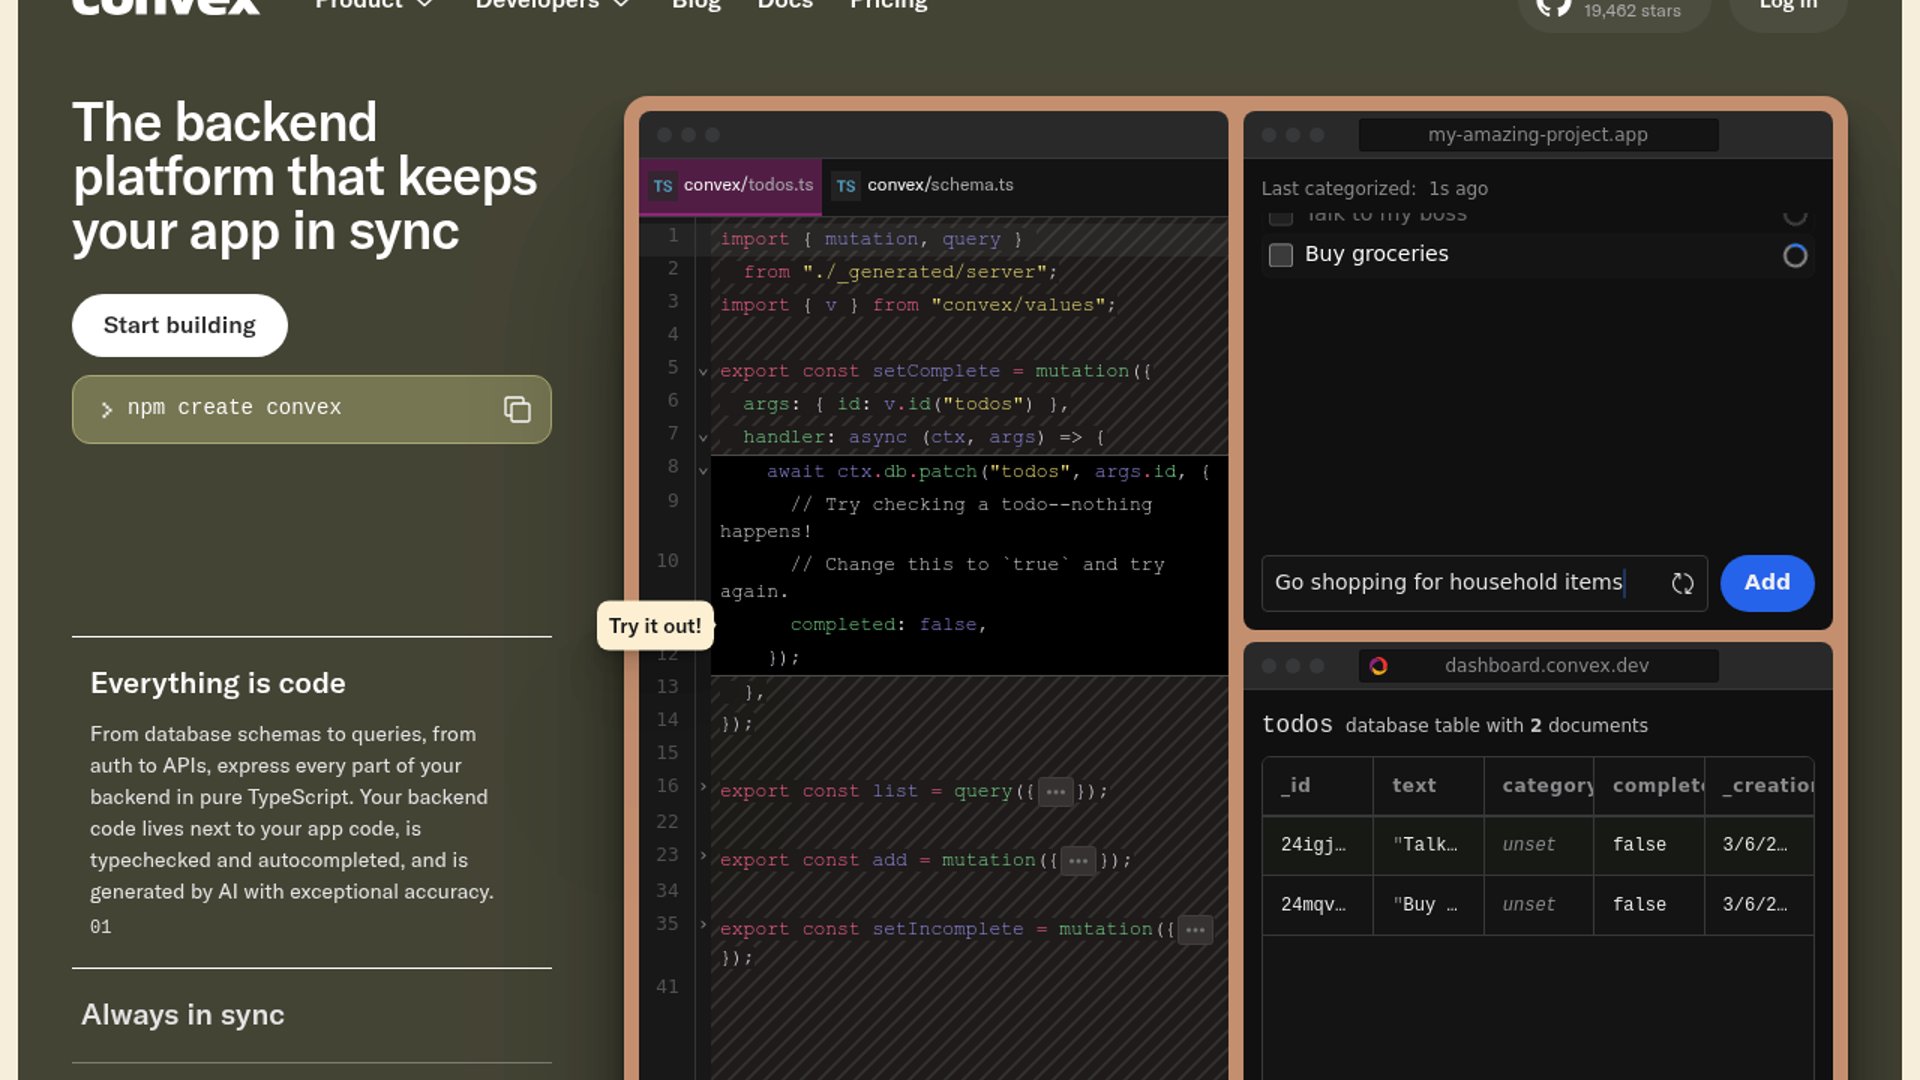Click the loading circle beside Buy groceries
Screen dimensions: 1920x1080
click(1795, 256)
